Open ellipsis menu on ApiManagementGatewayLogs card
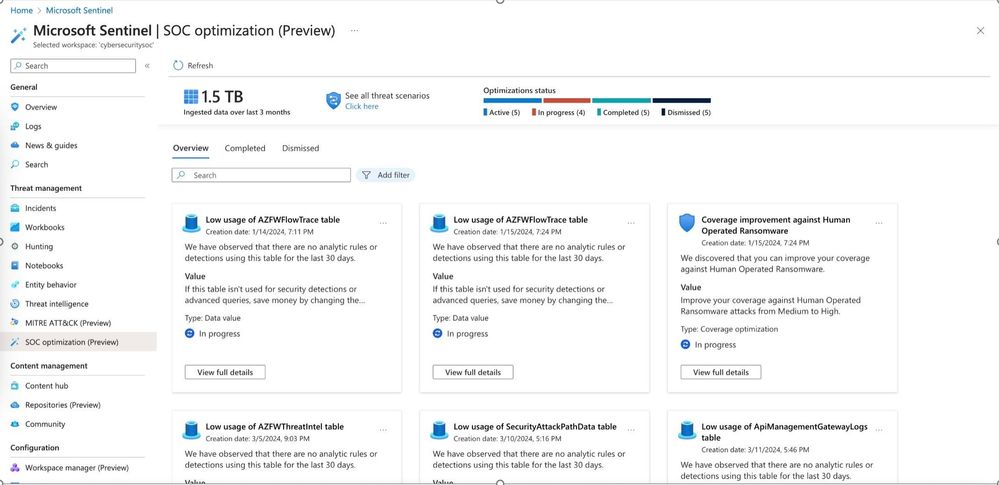The height and width of the screenshot is (485, 999). click(x=879, y=430)
